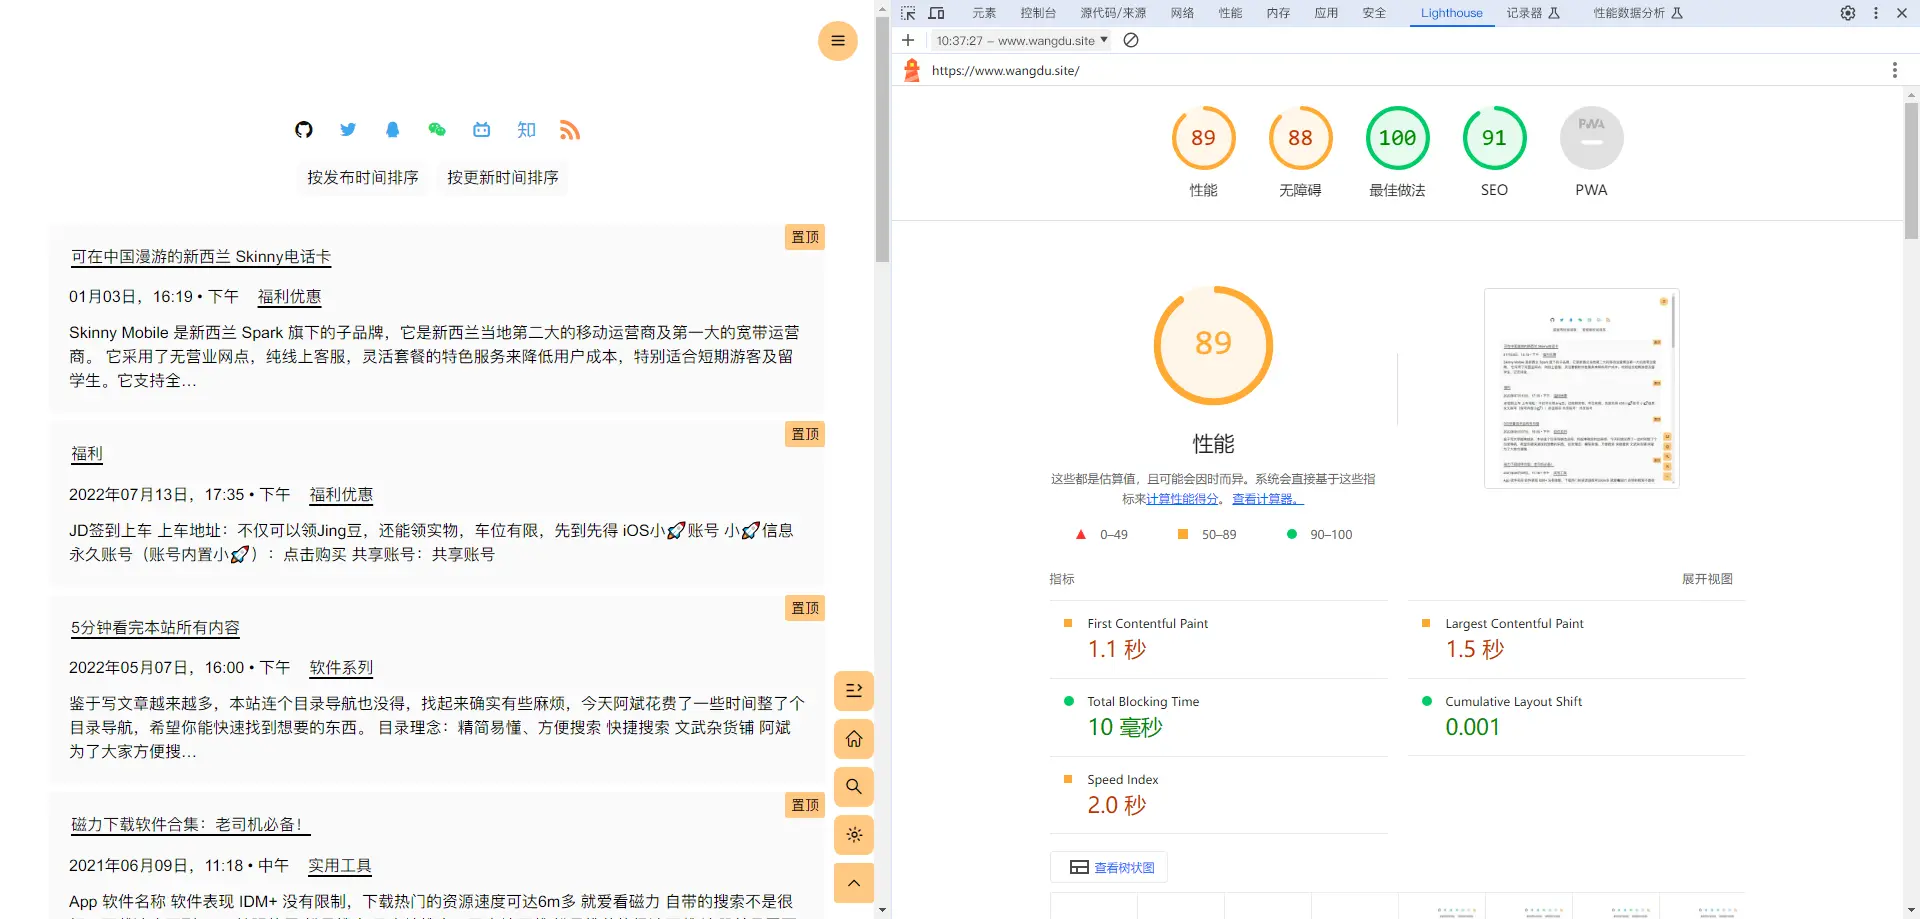1920x919 pixels.
Task: Switch to the 控制台 tab
Action: click(x=1038, y=13)
